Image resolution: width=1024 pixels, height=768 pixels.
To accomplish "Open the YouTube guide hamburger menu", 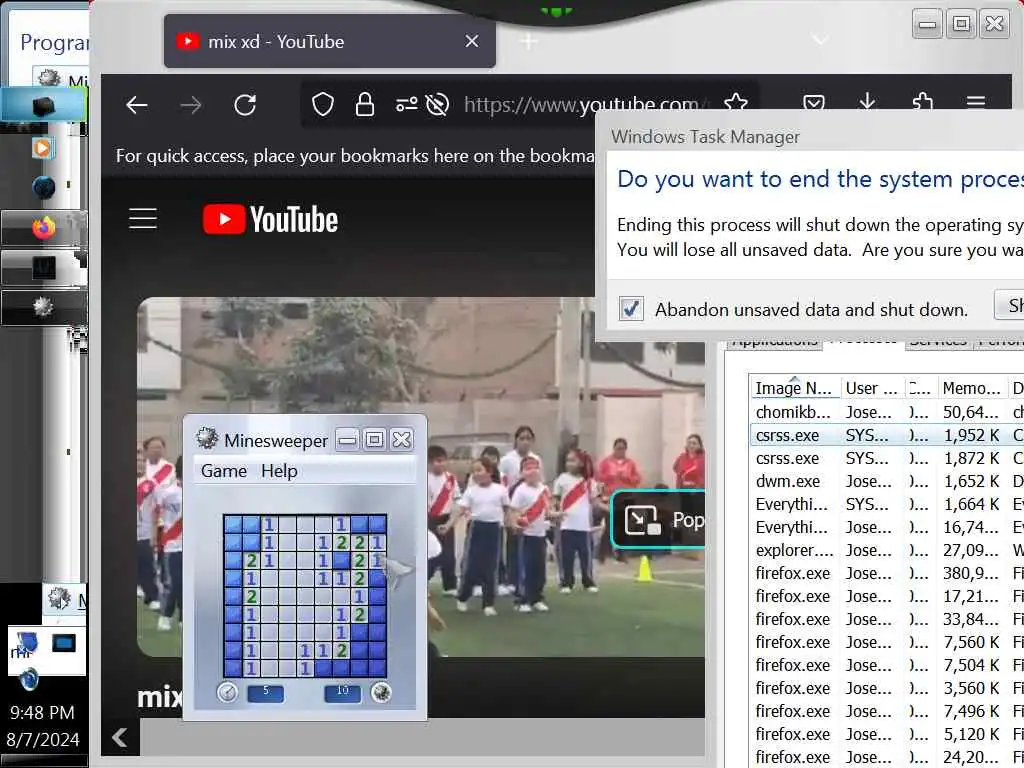I will click(x=143, y=219).
